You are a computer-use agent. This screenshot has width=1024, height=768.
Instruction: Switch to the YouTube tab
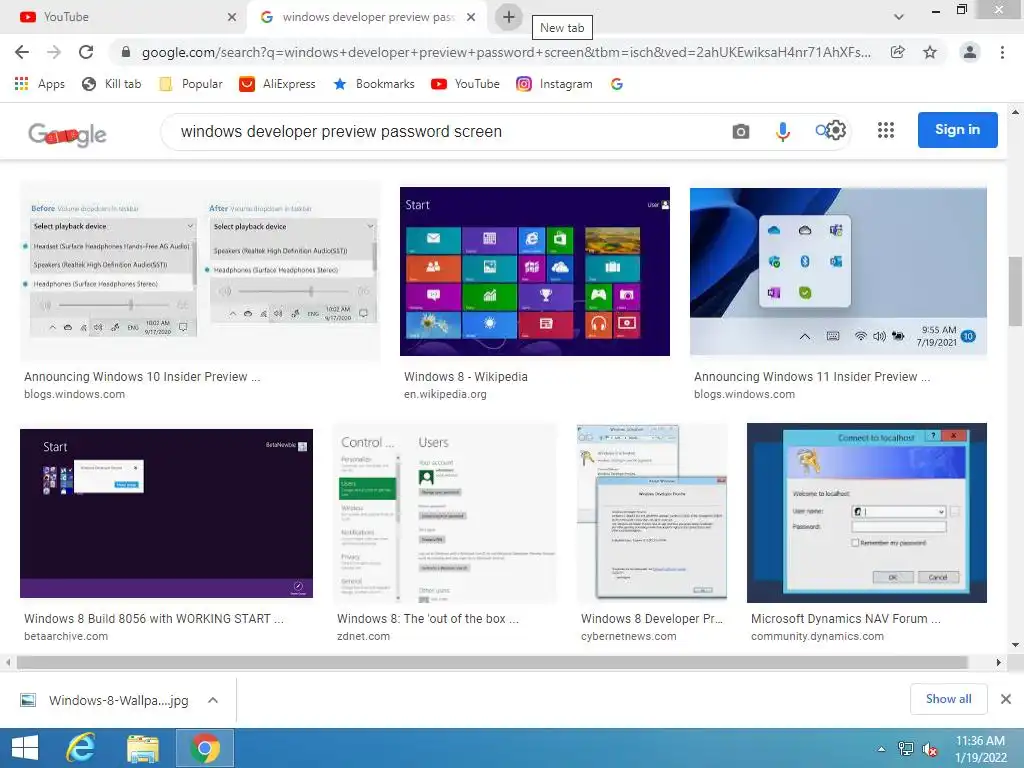[x=124, y=17]
